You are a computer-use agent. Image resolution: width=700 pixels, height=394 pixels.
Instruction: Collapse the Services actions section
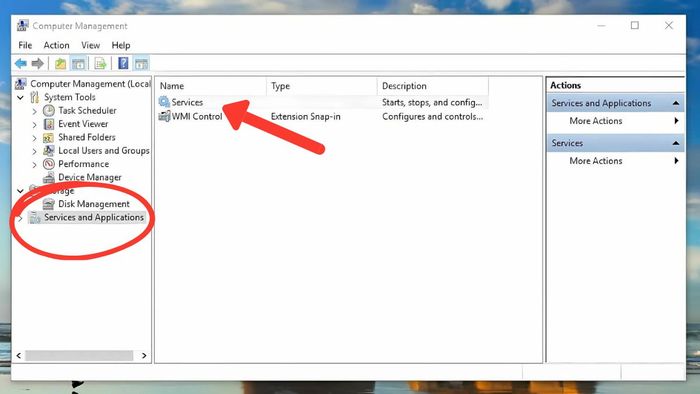[676, 143]
